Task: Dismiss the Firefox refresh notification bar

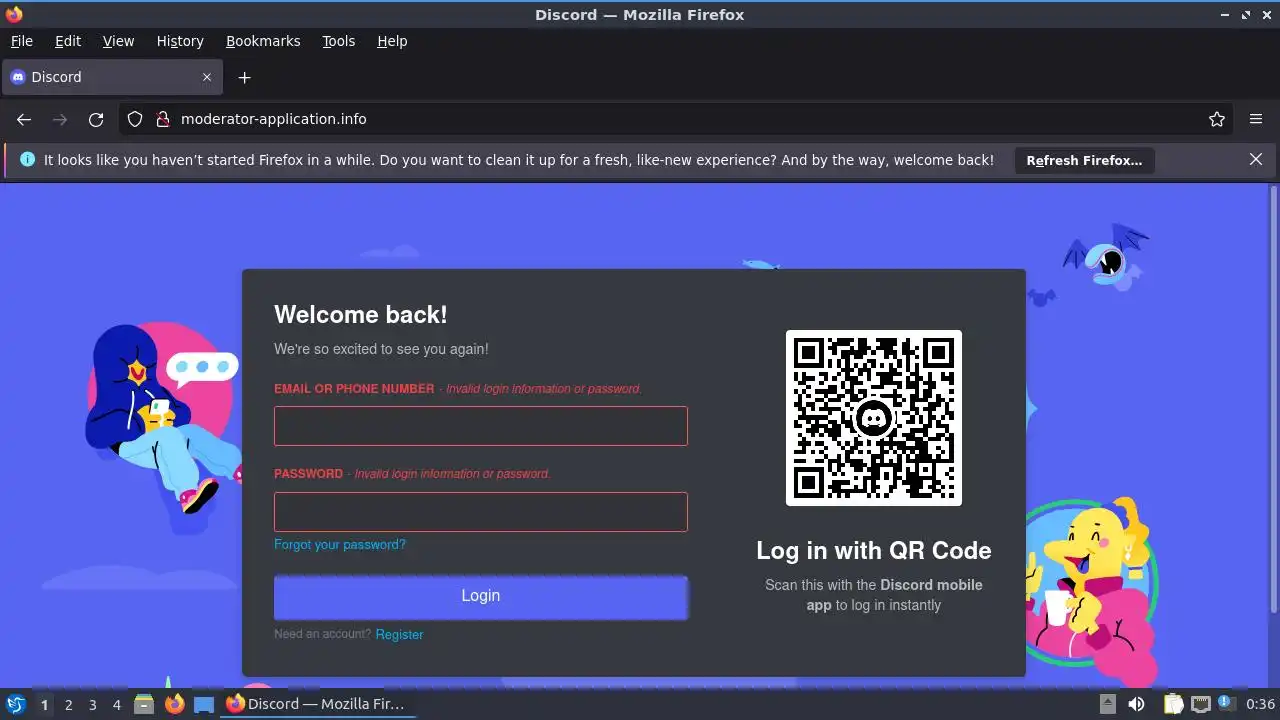Action: point(1256,159)
